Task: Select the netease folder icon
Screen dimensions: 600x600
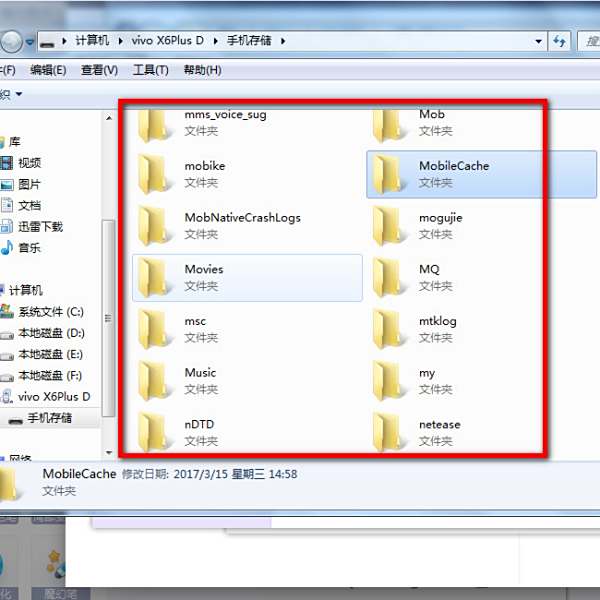Action: [389, 432]
